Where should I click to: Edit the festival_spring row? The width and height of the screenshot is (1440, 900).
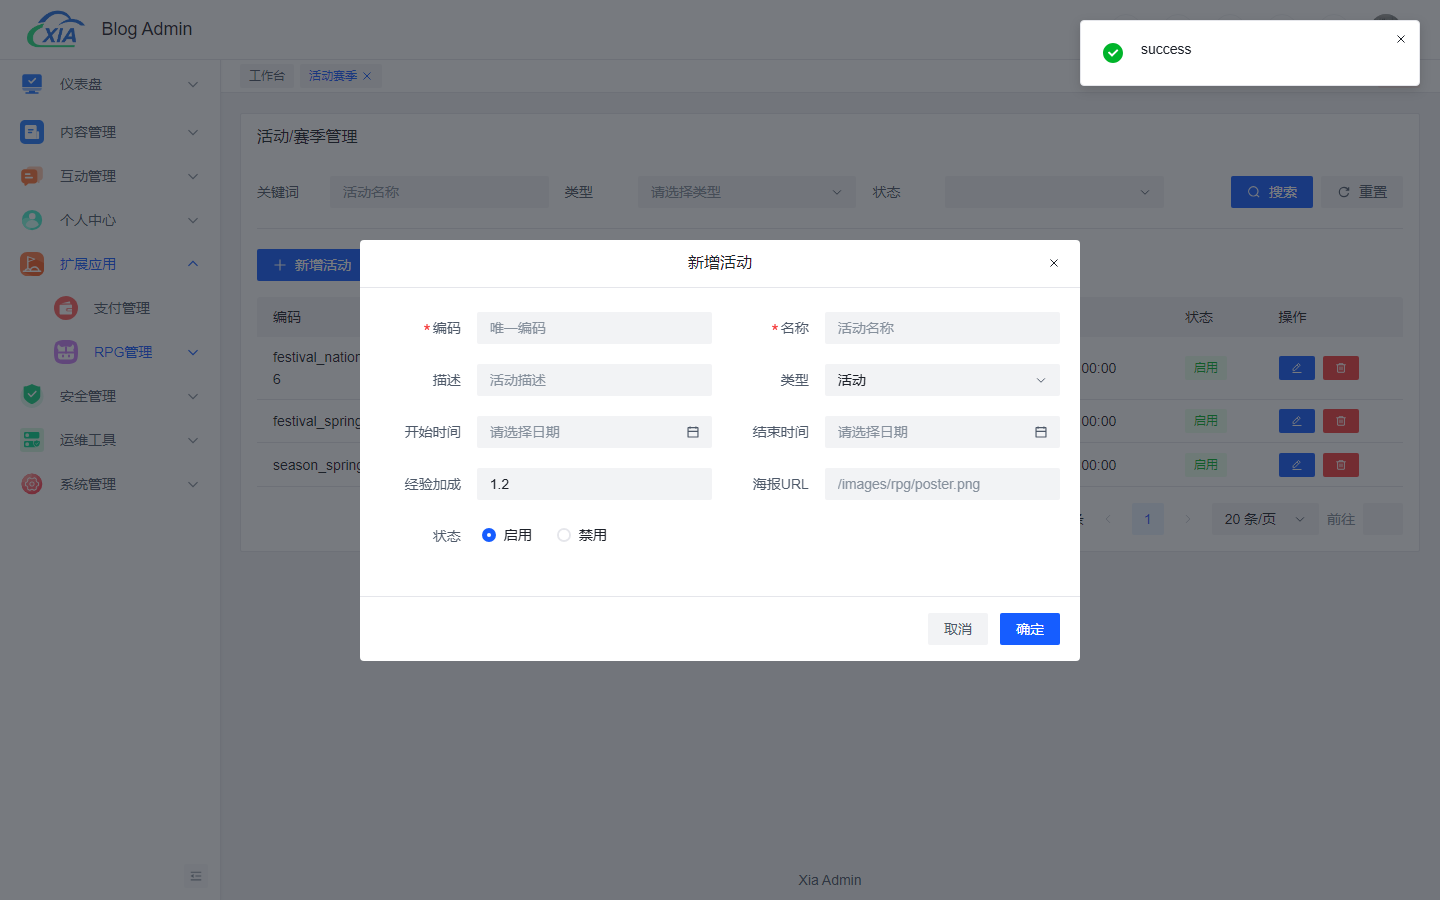(x=1297, y=421)
